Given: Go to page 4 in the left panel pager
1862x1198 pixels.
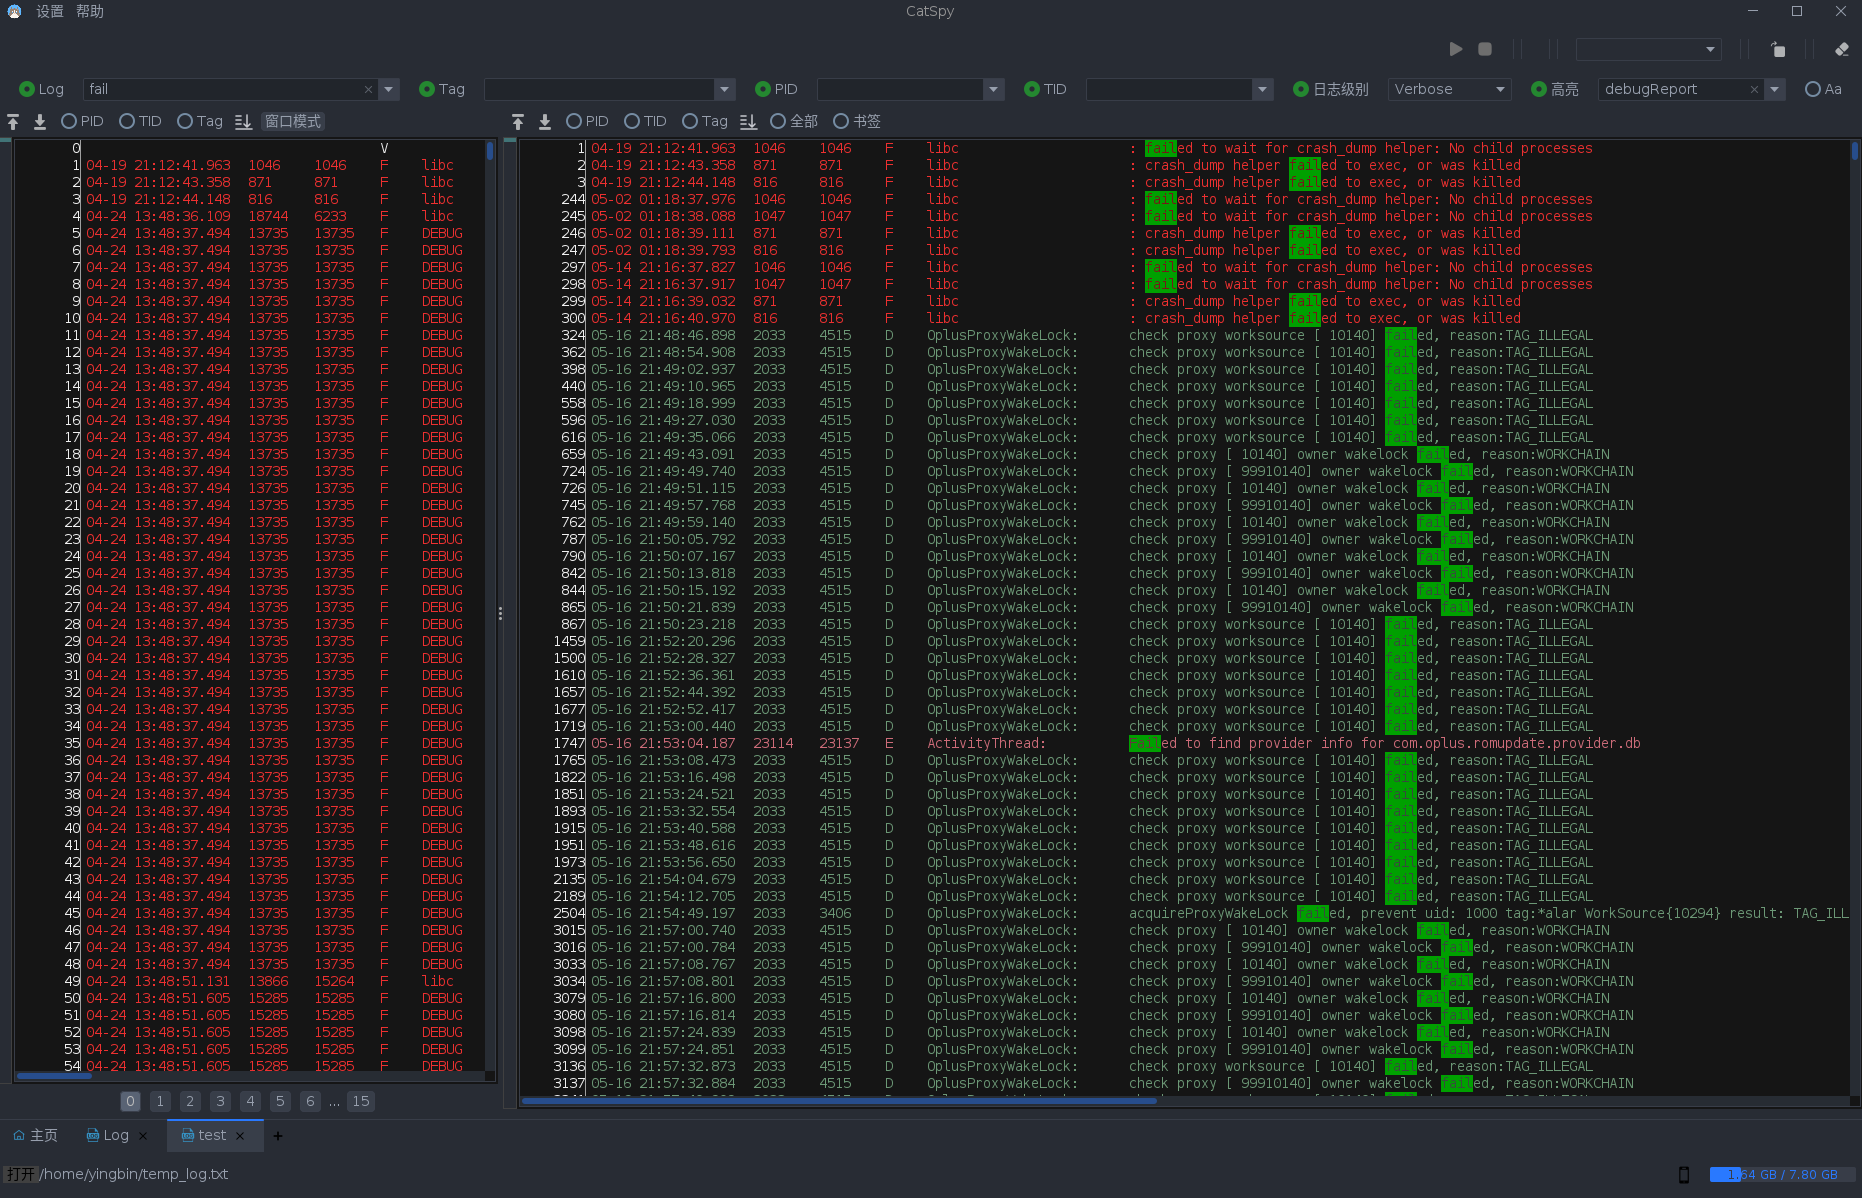Looking at the screenshot, I should (x=251, y=1101).
